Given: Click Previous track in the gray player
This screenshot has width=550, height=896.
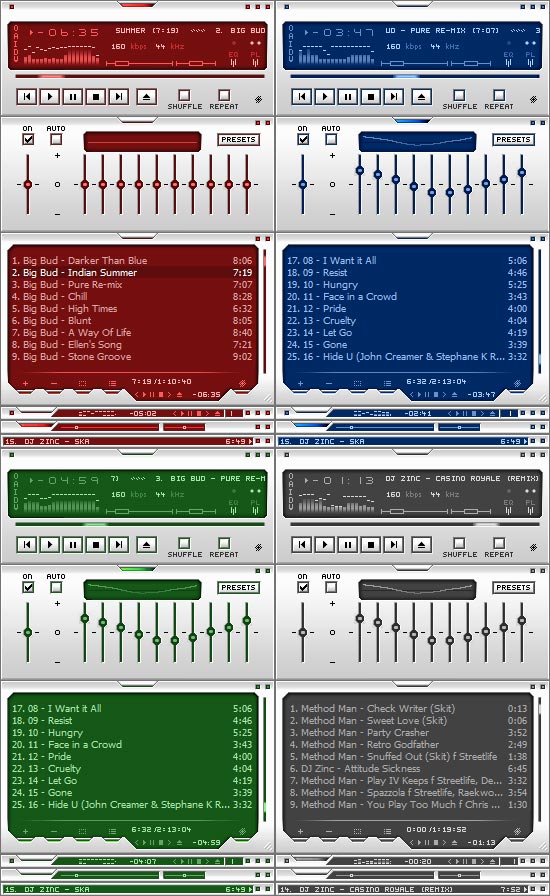Looking at the screenshot, I should coord(302,545).
